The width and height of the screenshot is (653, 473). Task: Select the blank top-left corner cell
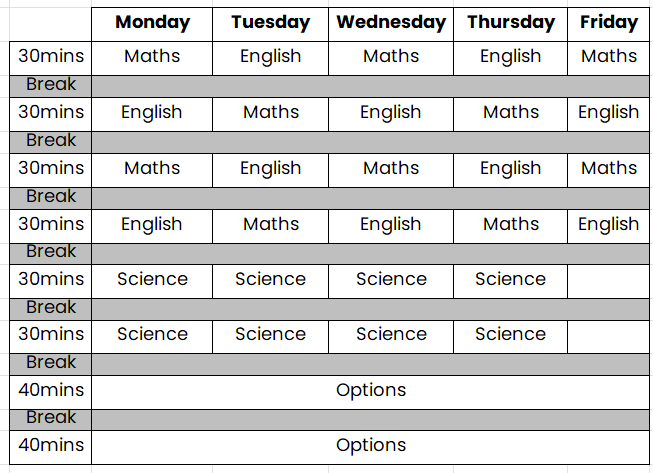click(51, 23)
